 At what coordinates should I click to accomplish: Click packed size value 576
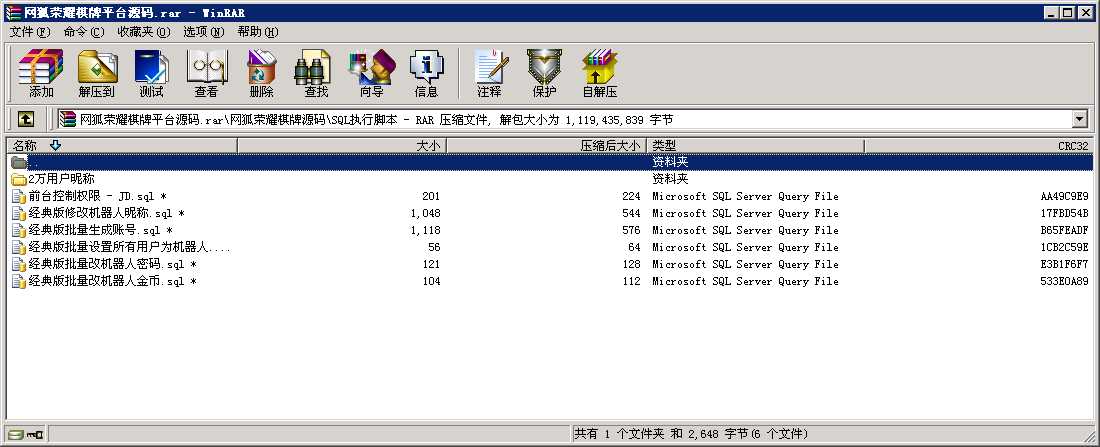pos(631,230)
